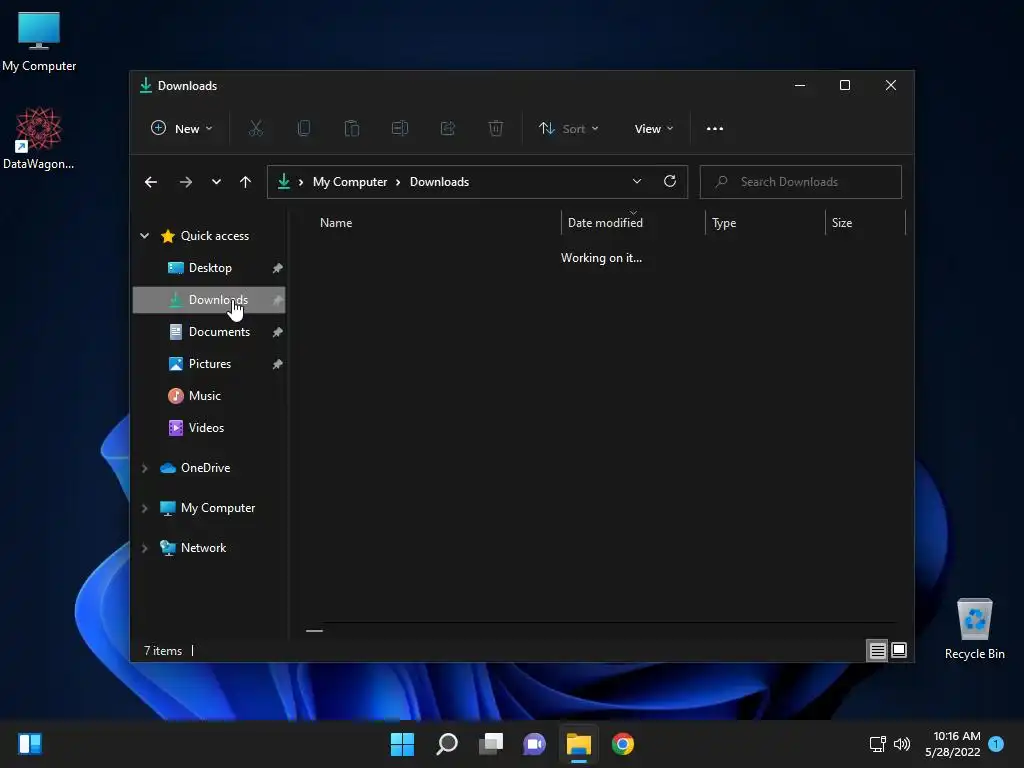1024x768 pixels.
Task: Click the Delete trash icon
Action: 496,129
